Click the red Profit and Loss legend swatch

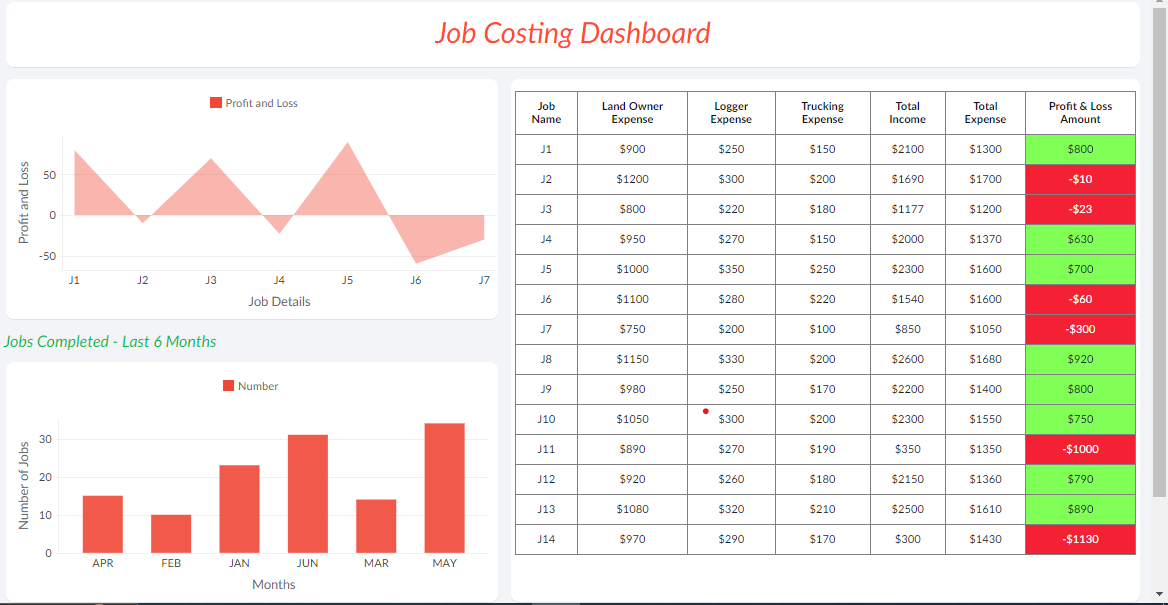click(x=215, y=103)
